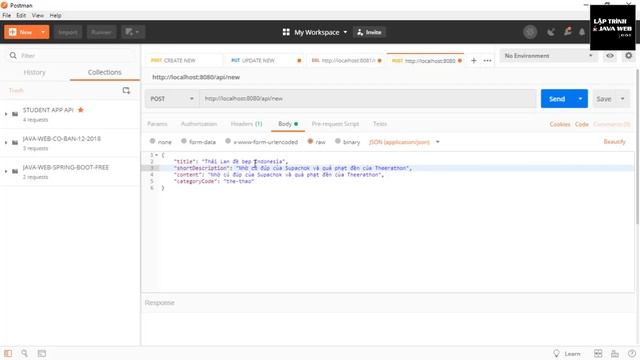This screenshot has width=640, height=360.
Task: Open the Help menu
Action: 56,16
